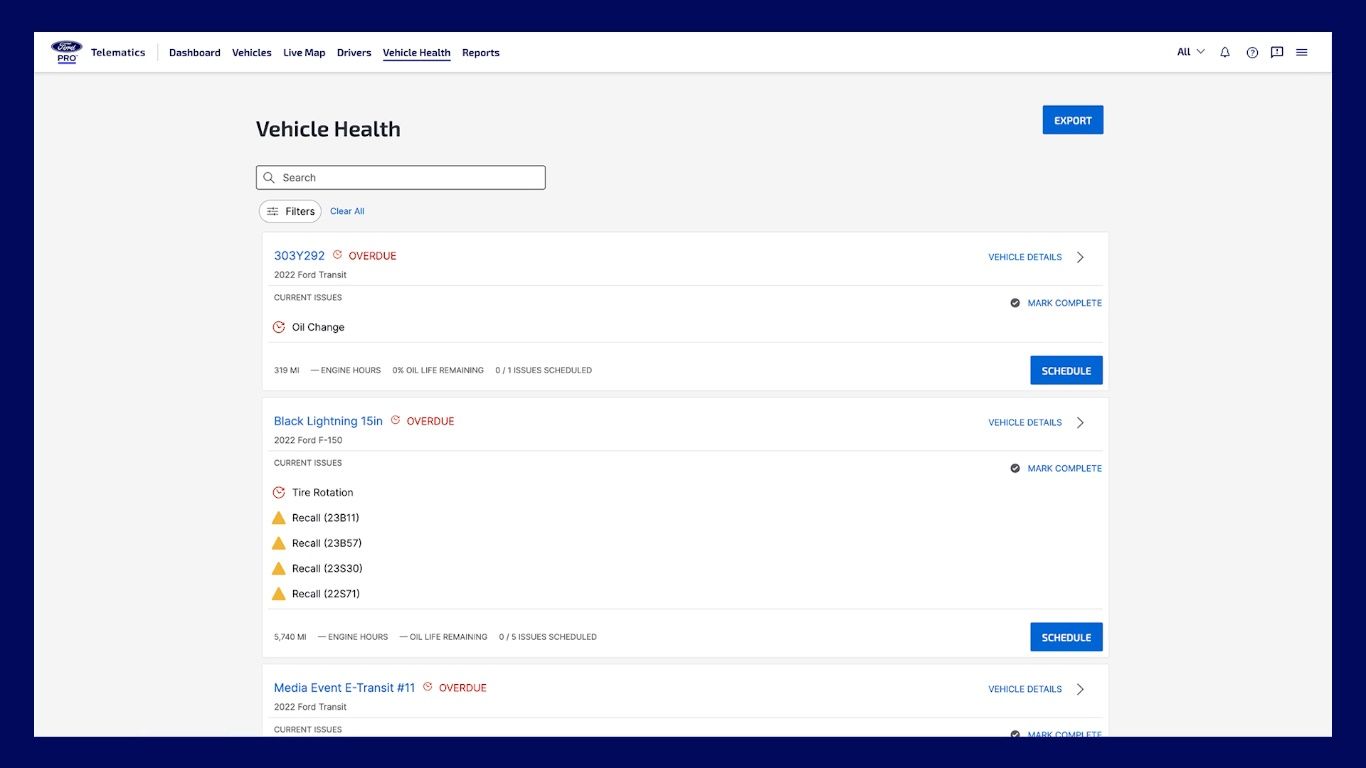Screen dimensions: 1366x768
Task: Click the Tire Rotation clock icon
Action: (x=279, y=492)
